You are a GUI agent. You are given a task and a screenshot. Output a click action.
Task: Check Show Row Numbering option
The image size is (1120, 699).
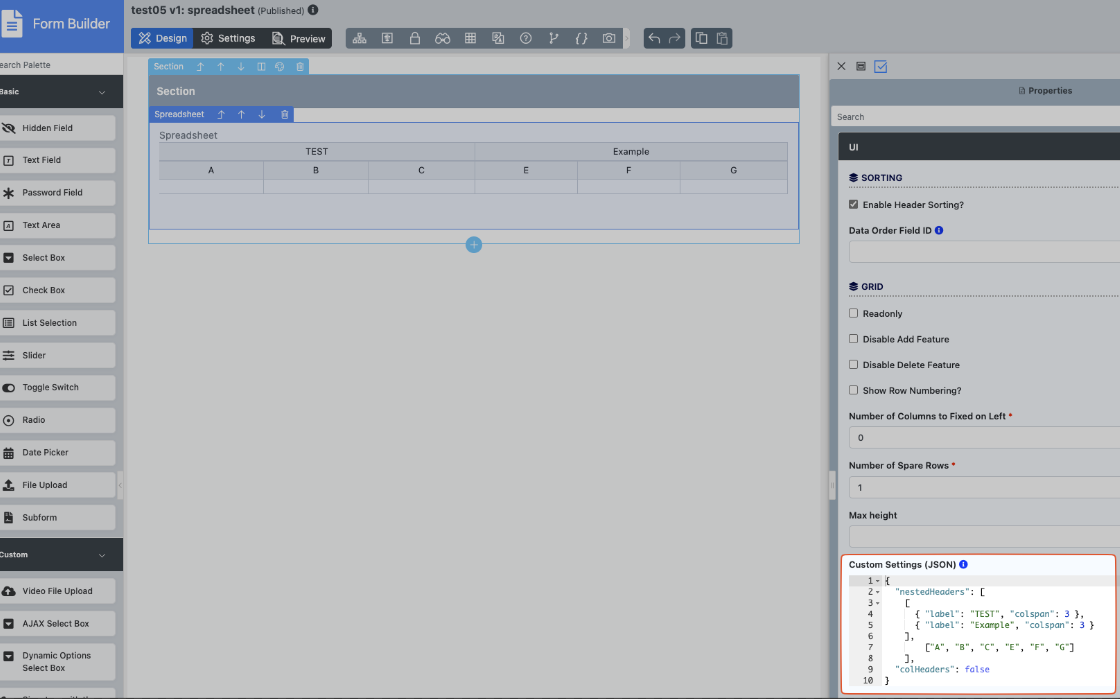(853, 391)
